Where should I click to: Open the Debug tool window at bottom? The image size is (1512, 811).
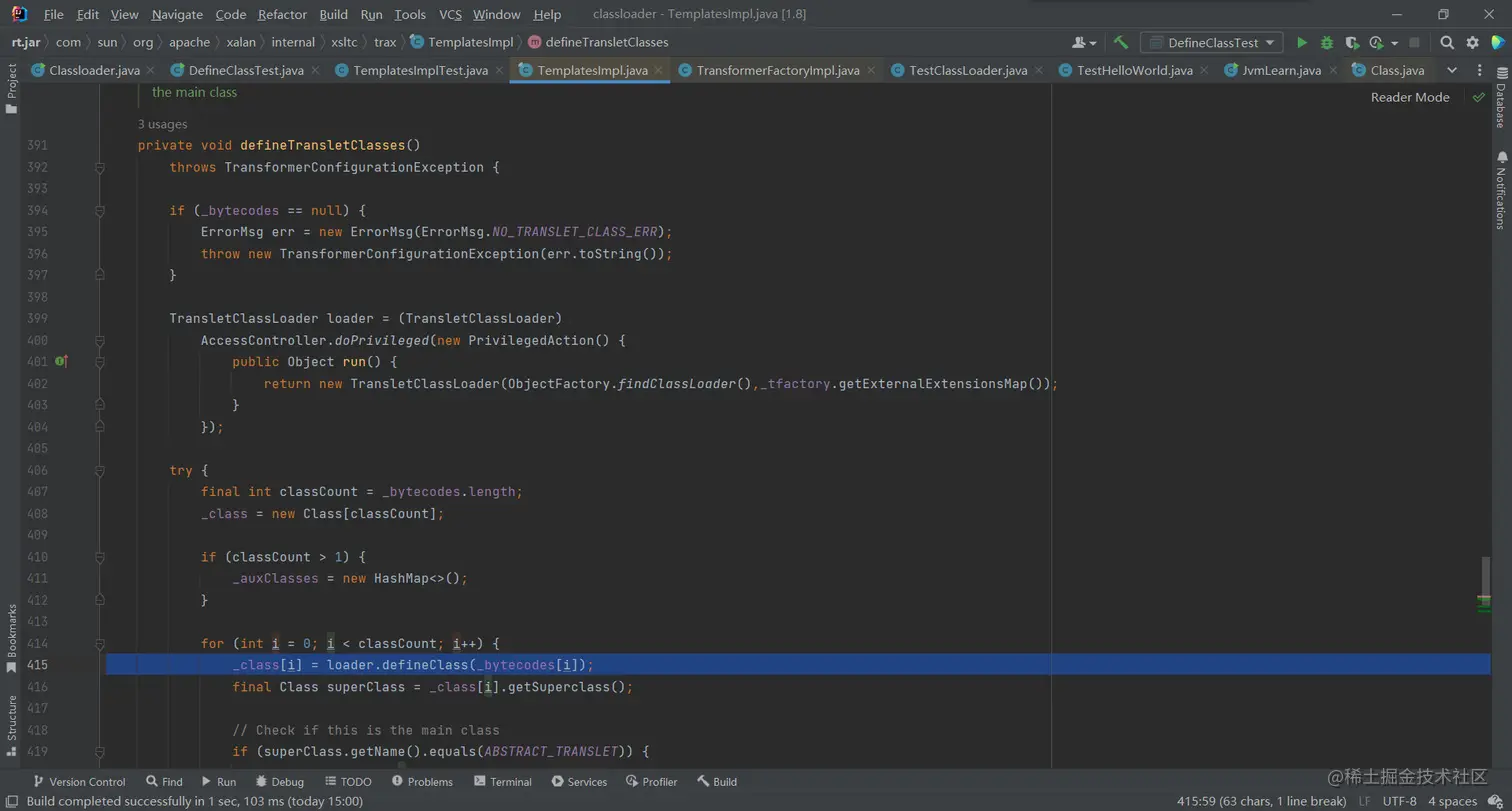click(x=279, y=782)
